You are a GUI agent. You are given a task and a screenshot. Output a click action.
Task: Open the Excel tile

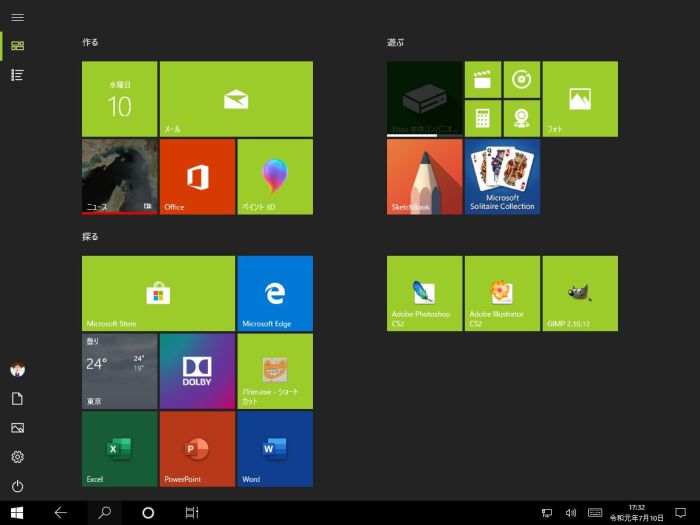119,449
